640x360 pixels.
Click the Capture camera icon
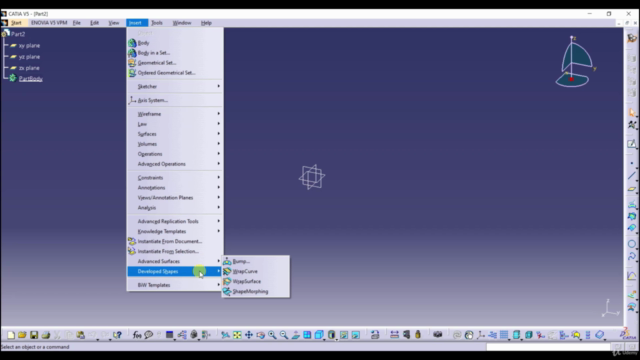438,335
